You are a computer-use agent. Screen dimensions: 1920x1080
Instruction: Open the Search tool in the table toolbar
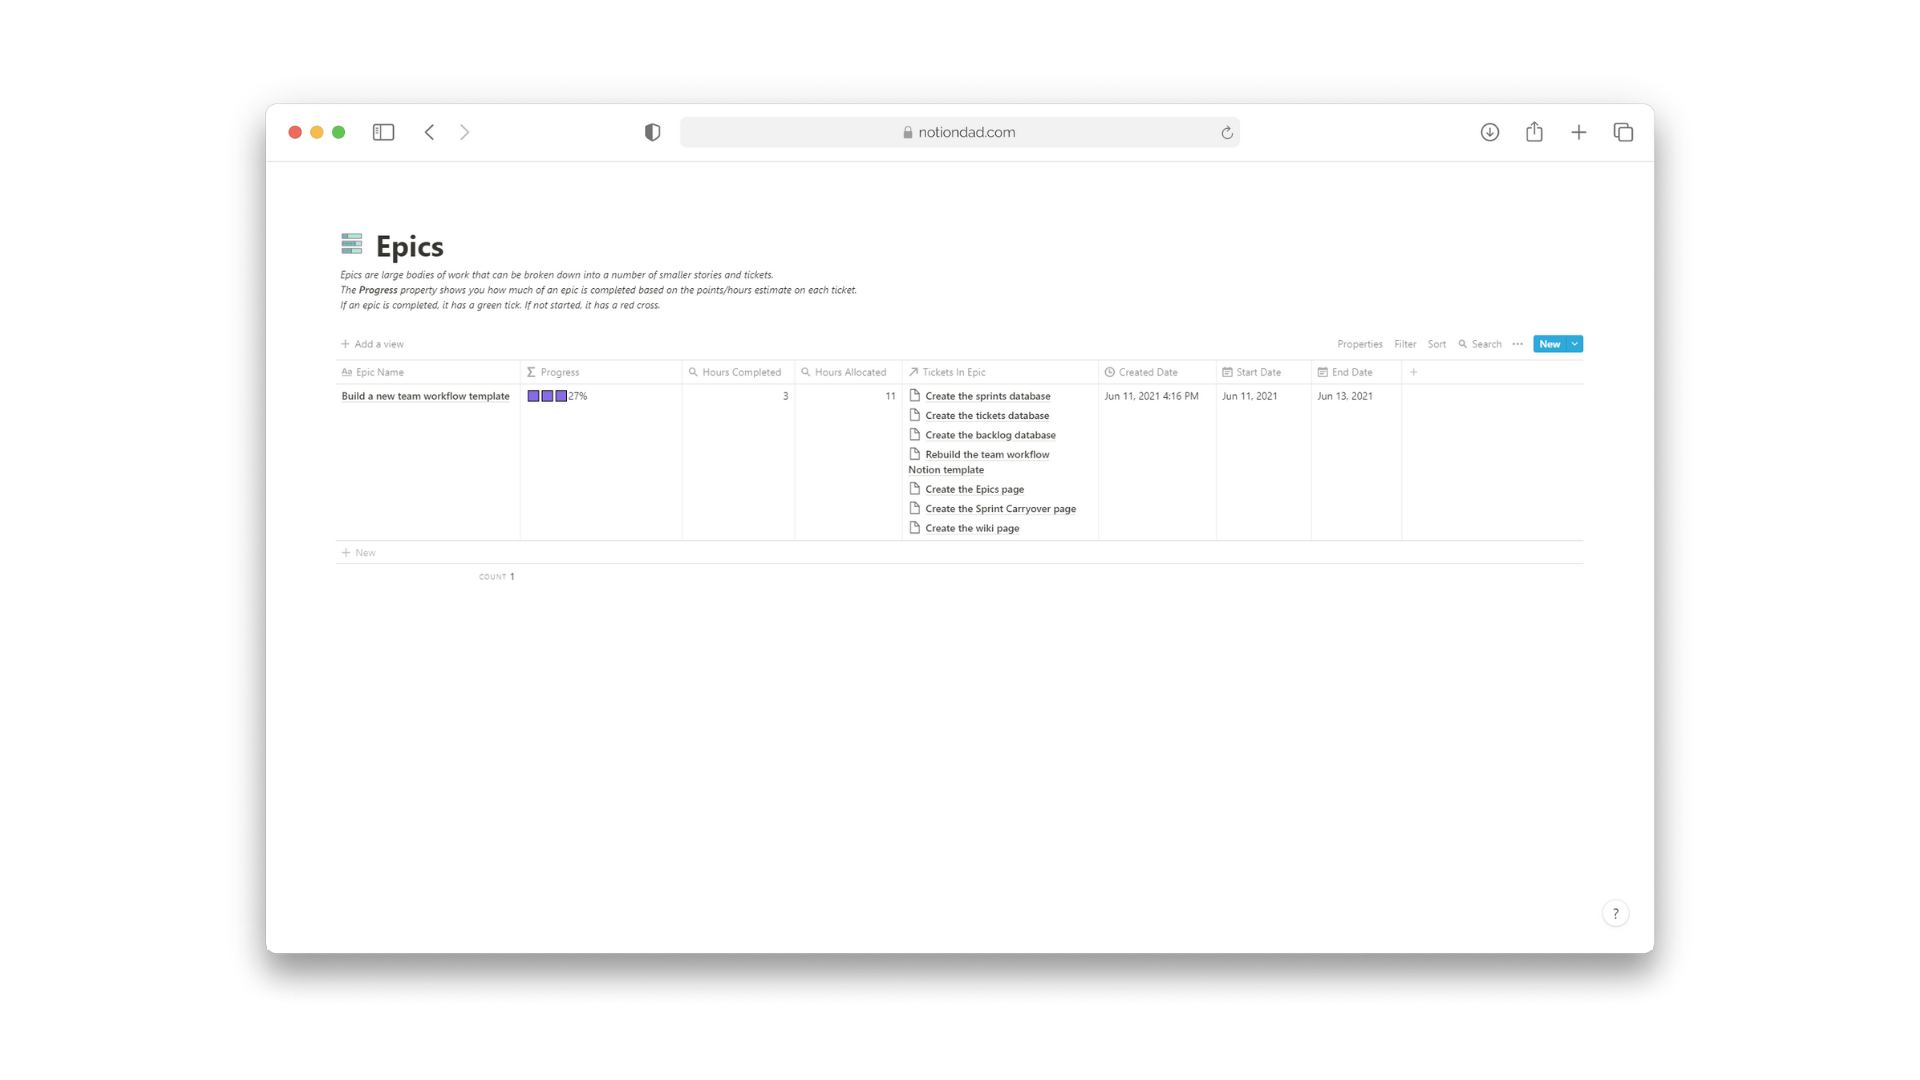coord(1480,343)
